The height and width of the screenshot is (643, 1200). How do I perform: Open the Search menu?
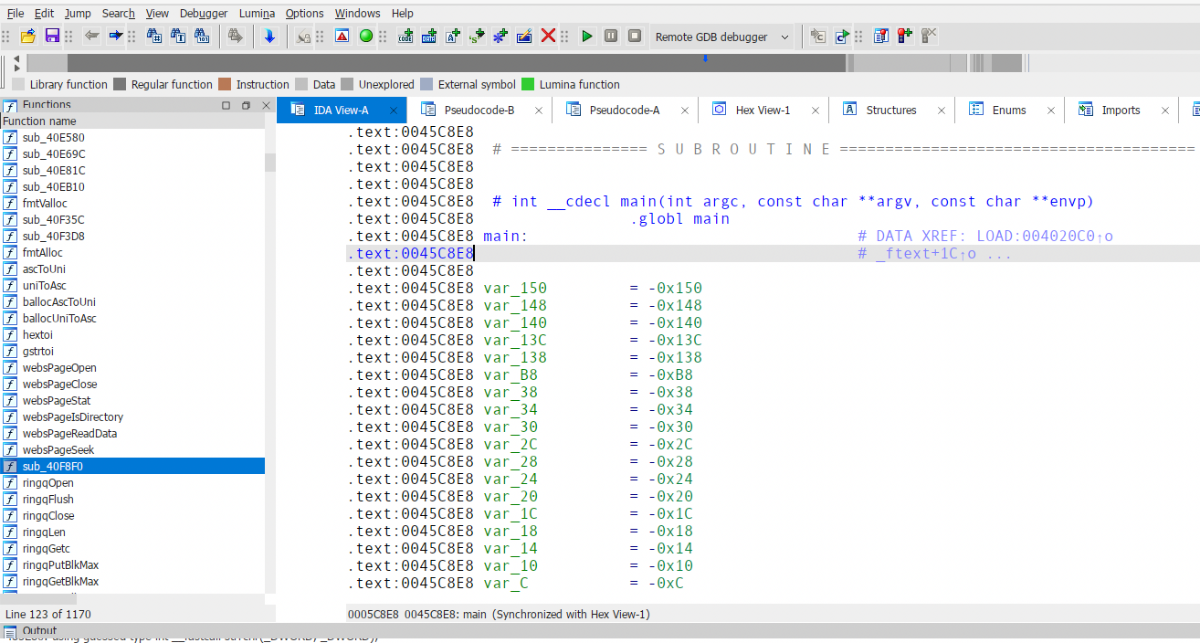(x=118, y=13)
